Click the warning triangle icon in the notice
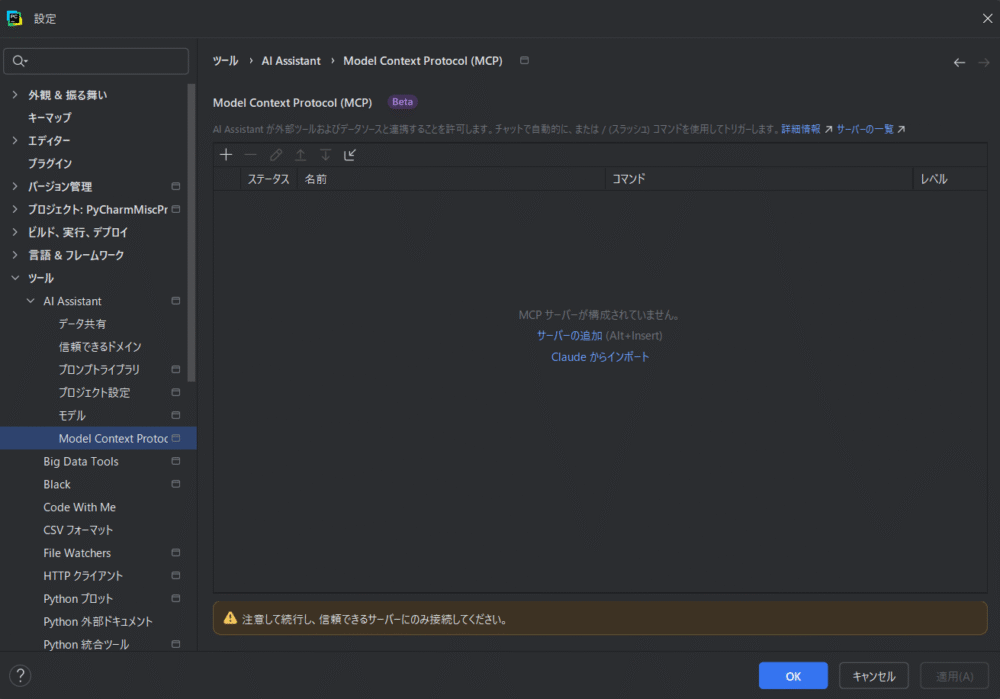The width and height of the screenshot is (1000, 699). point(230,618)
